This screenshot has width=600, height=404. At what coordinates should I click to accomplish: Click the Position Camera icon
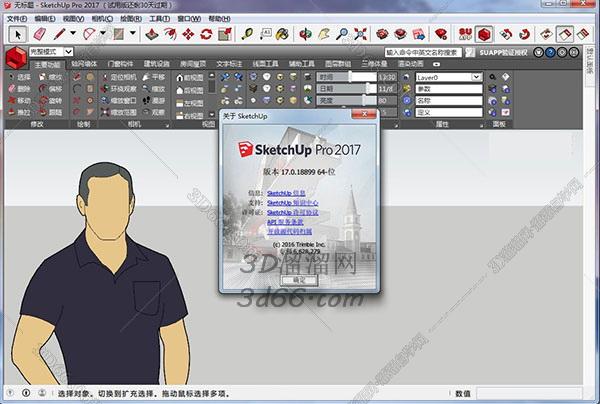coord(105,77)
